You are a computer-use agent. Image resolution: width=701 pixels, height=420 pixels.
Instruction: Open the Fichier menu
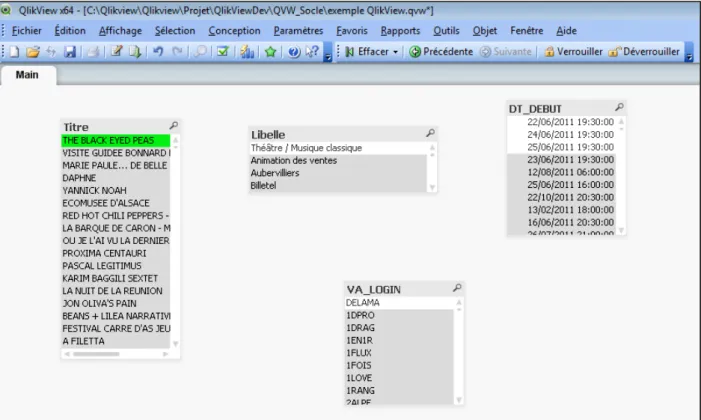pos(26,31)
